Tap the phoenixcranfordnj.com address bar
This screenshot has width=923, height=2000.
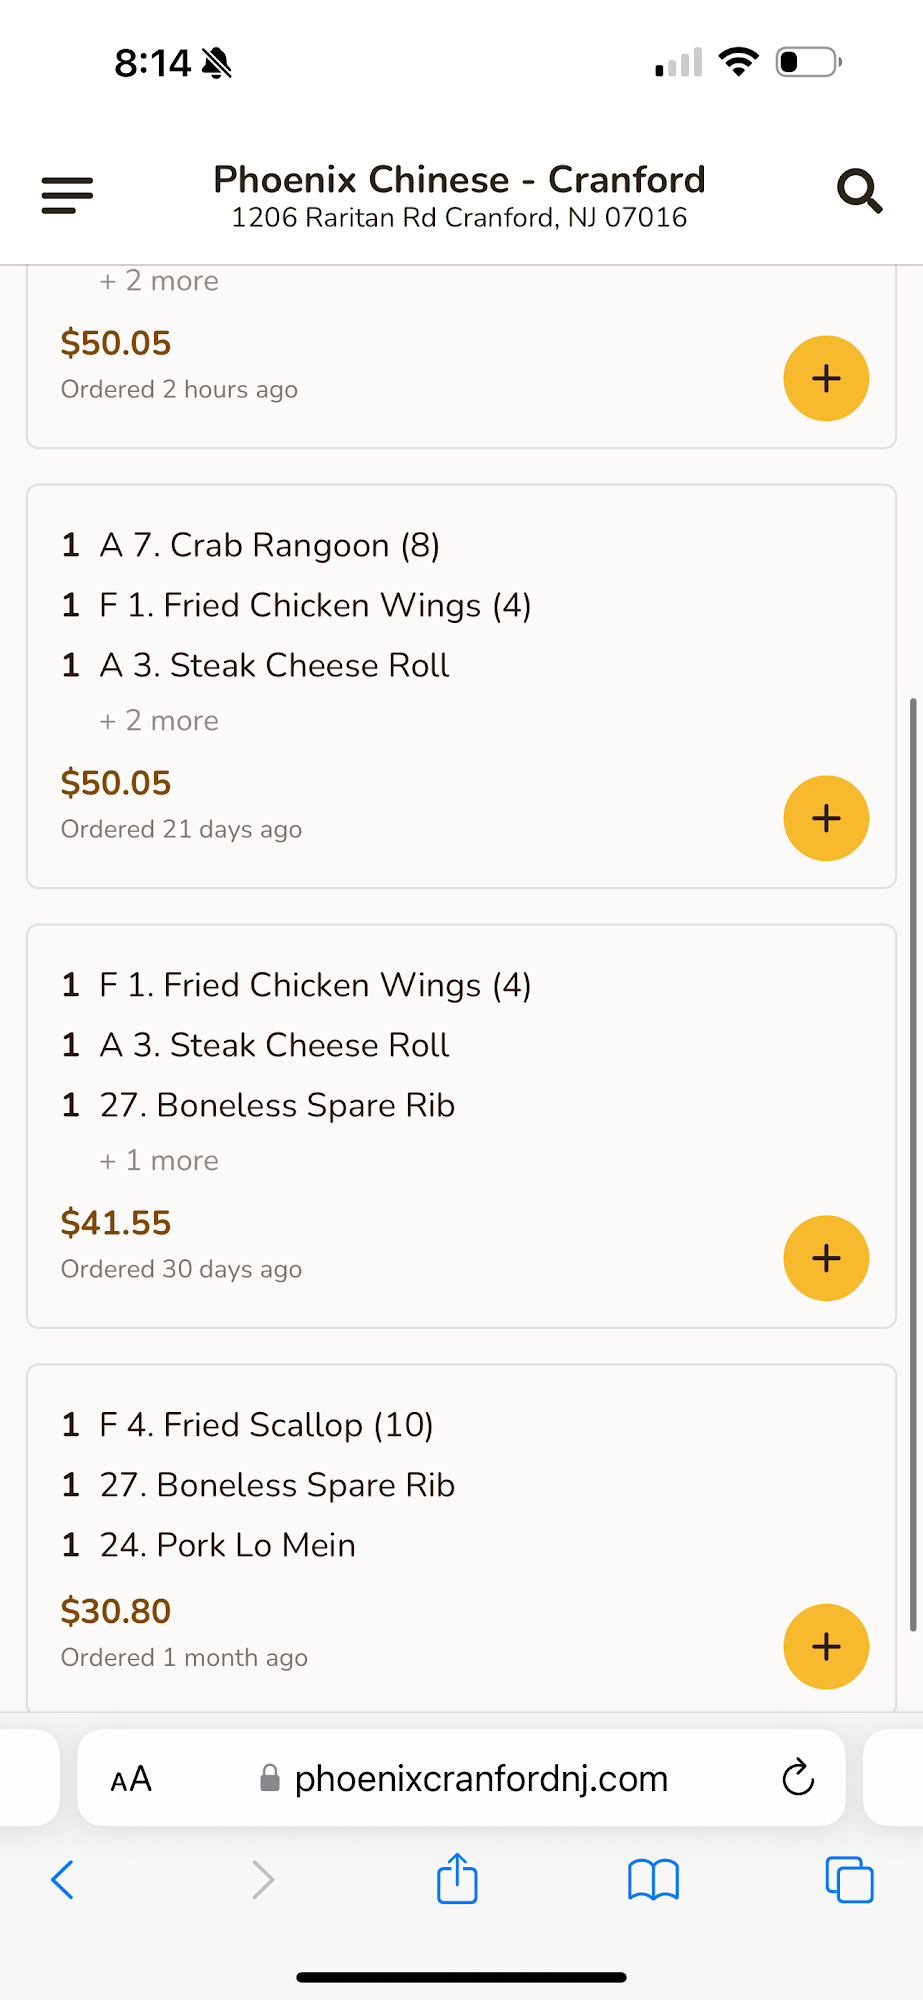pyautogui.click(x=480, y=1779)
